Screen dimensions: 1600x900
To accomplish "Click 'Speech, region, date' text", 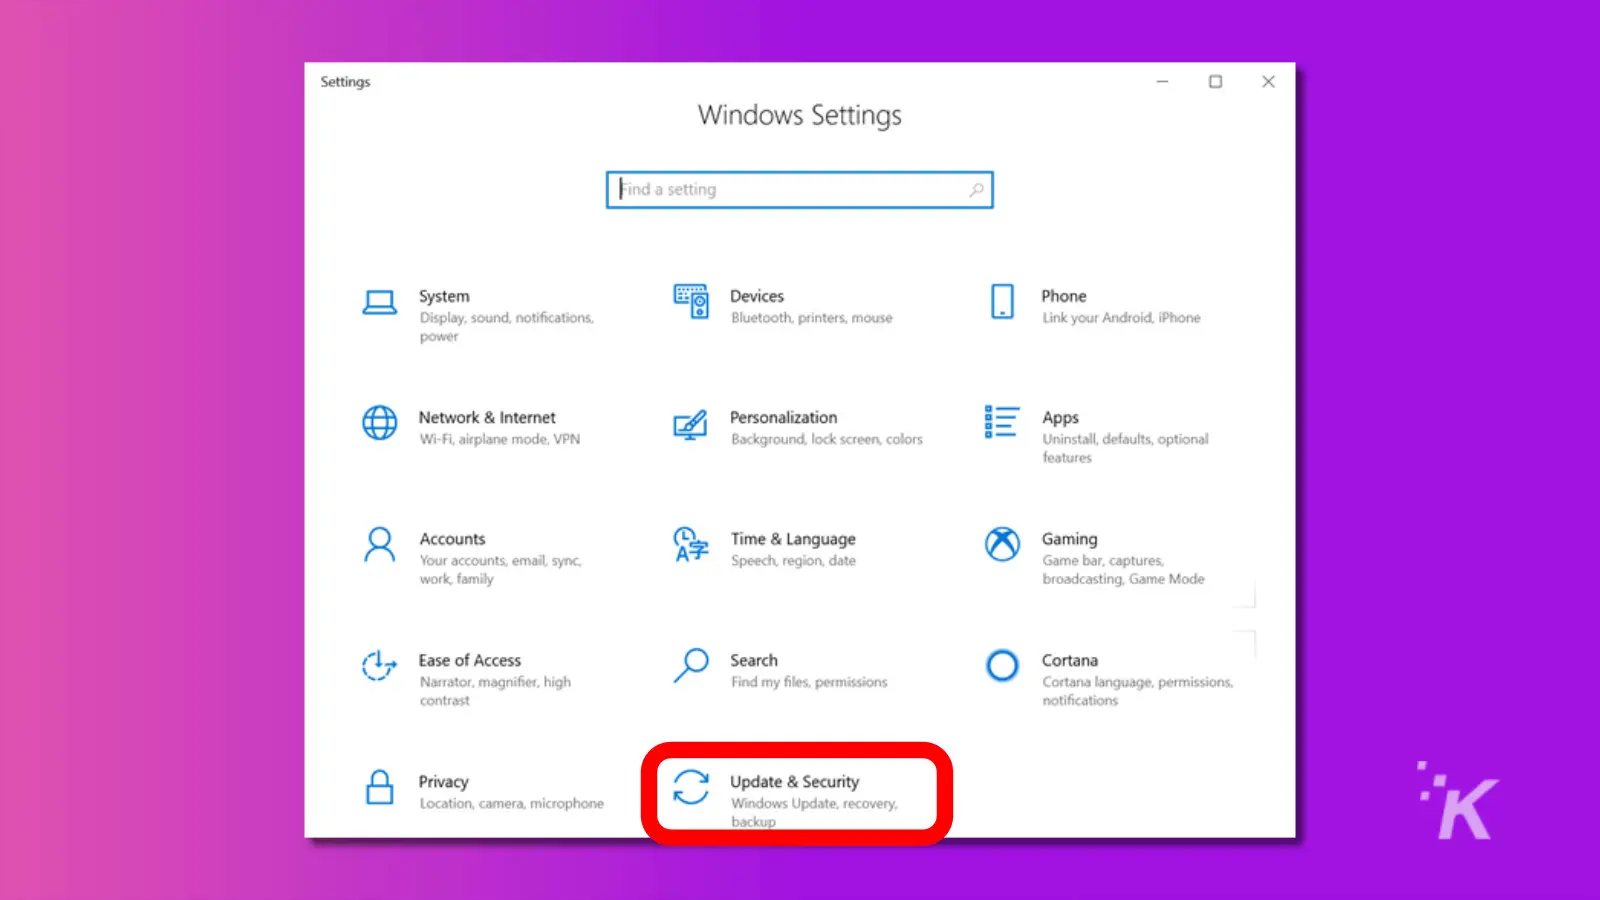I will tap(793, 561).
